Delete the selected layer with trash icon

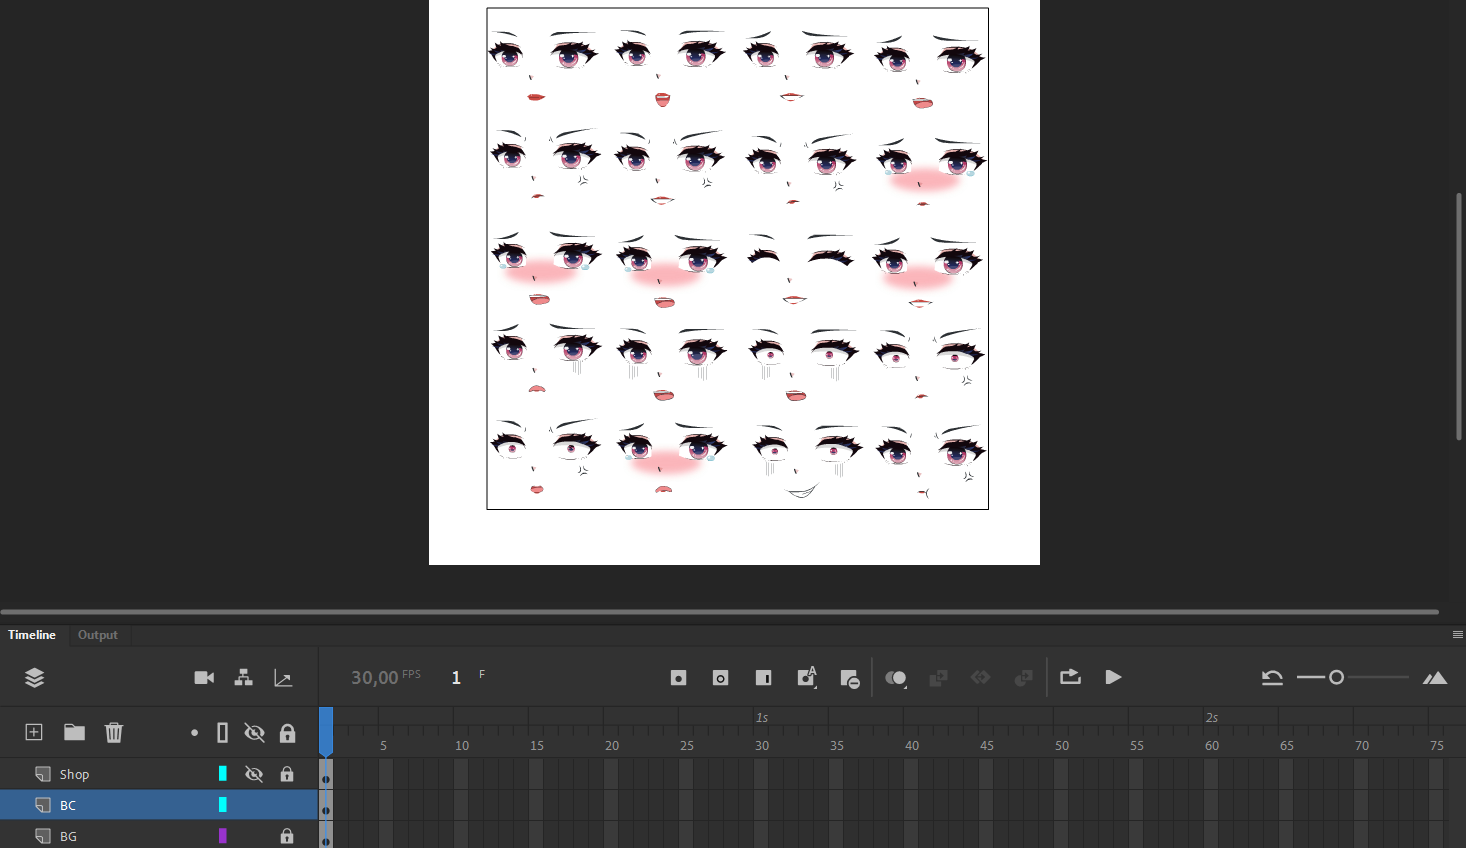(114, 732)
